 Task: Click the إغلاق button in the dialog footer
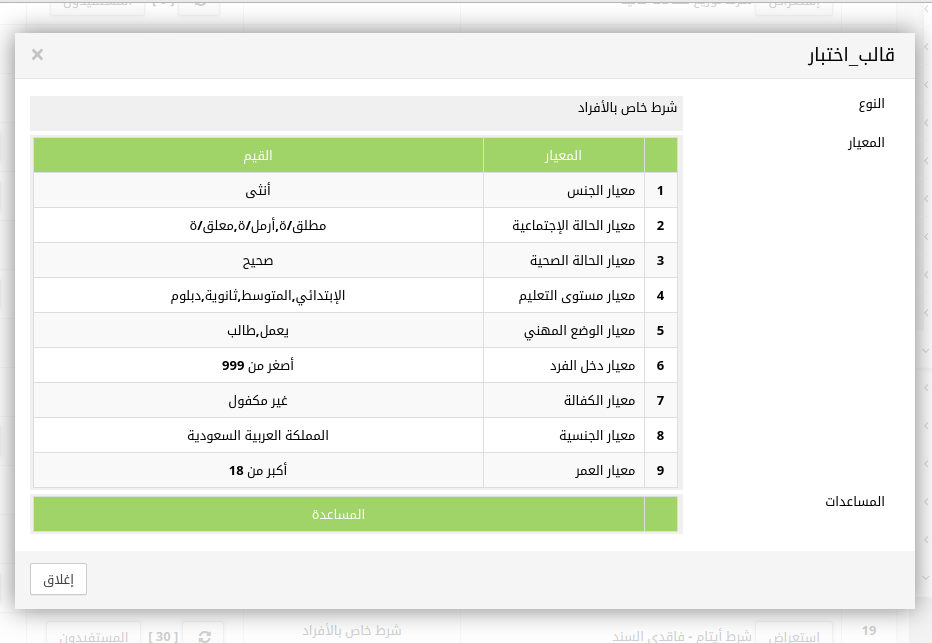[x=59, y=579]
